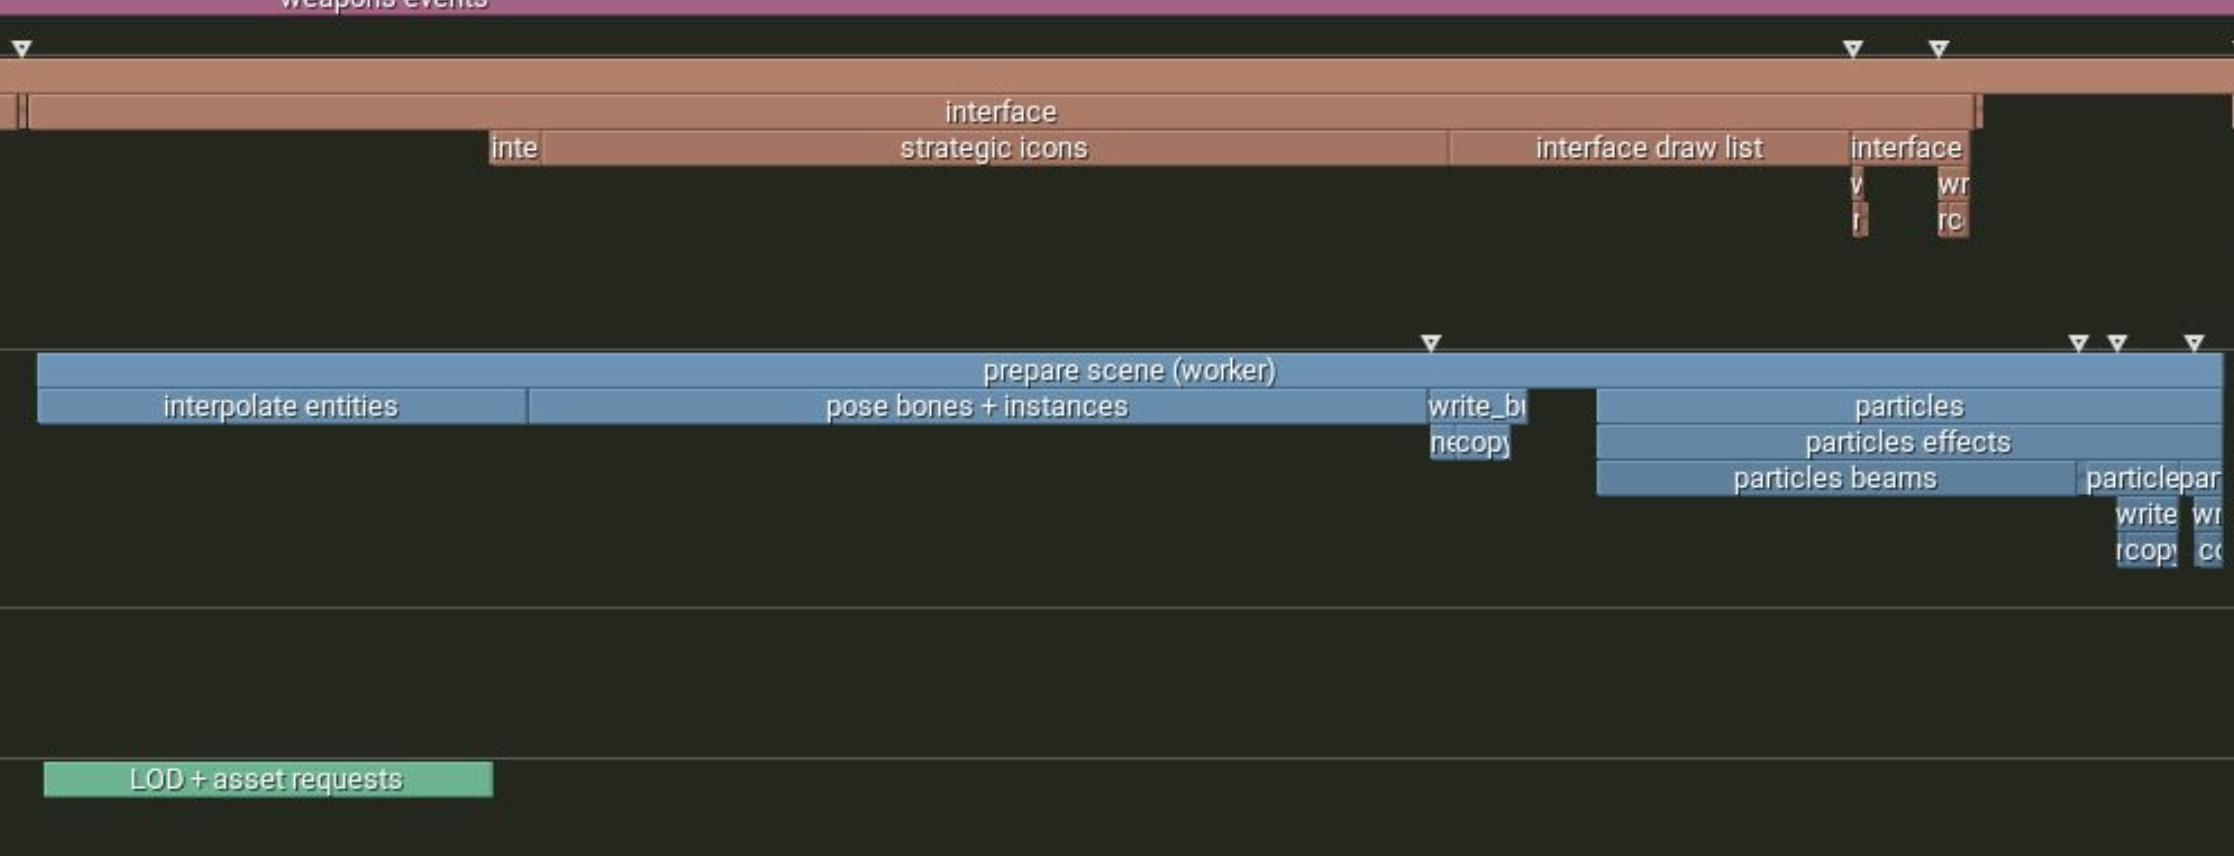Select the memcopy block below write_b
Screen dimensions: 2234x856
(1469, 442)
